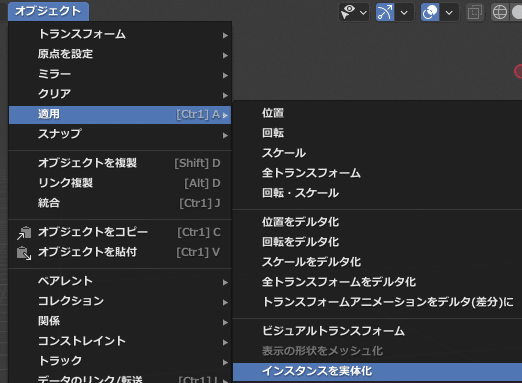Open the トラック submenu
Screen dimensions: 522x383
pyautogui.click(x=120, y=361)
